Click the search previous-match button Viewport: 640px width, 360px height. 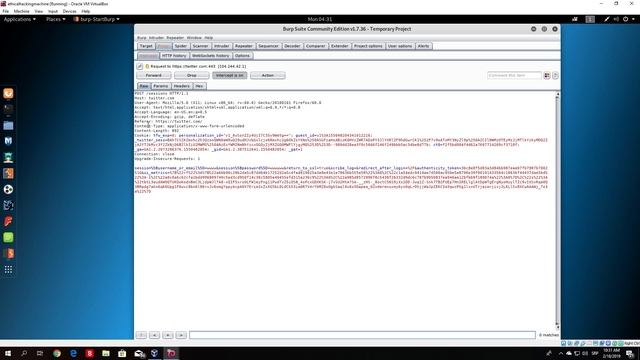click(154, 335)
